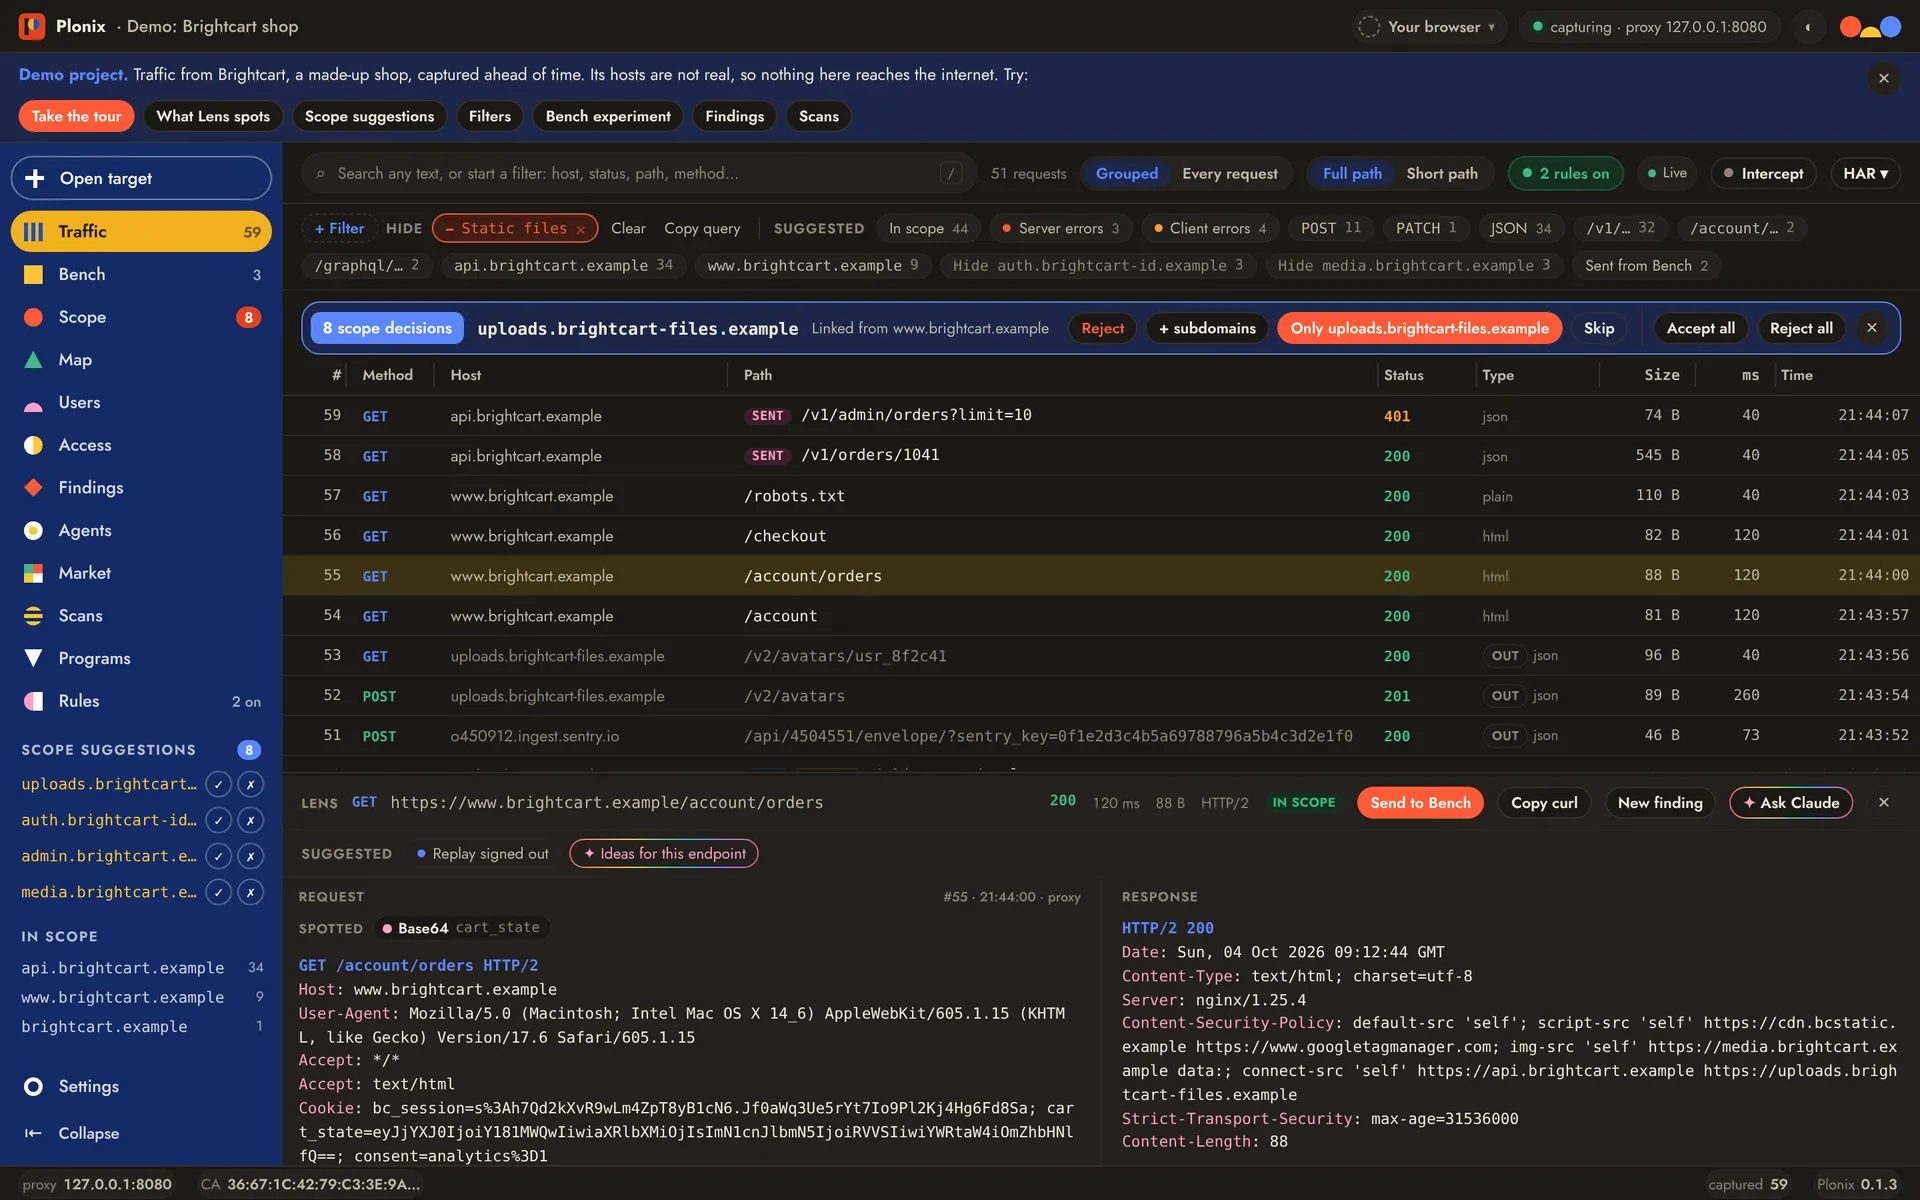Toggle the 2 rules on pill

(x=1565, y=173)
